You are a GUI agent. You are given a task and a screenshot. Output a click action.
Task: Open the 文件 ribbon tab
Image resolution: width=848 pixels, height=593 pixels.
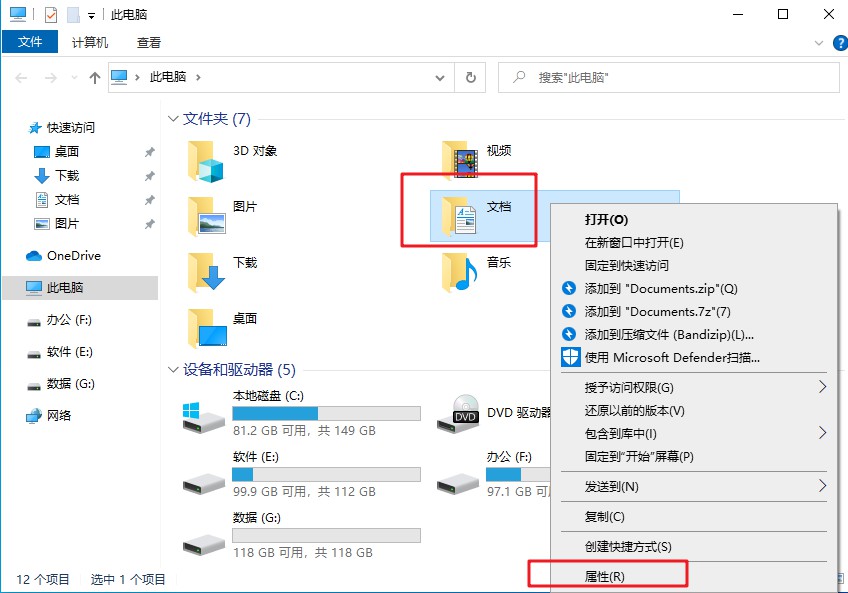tap(31, 43)
